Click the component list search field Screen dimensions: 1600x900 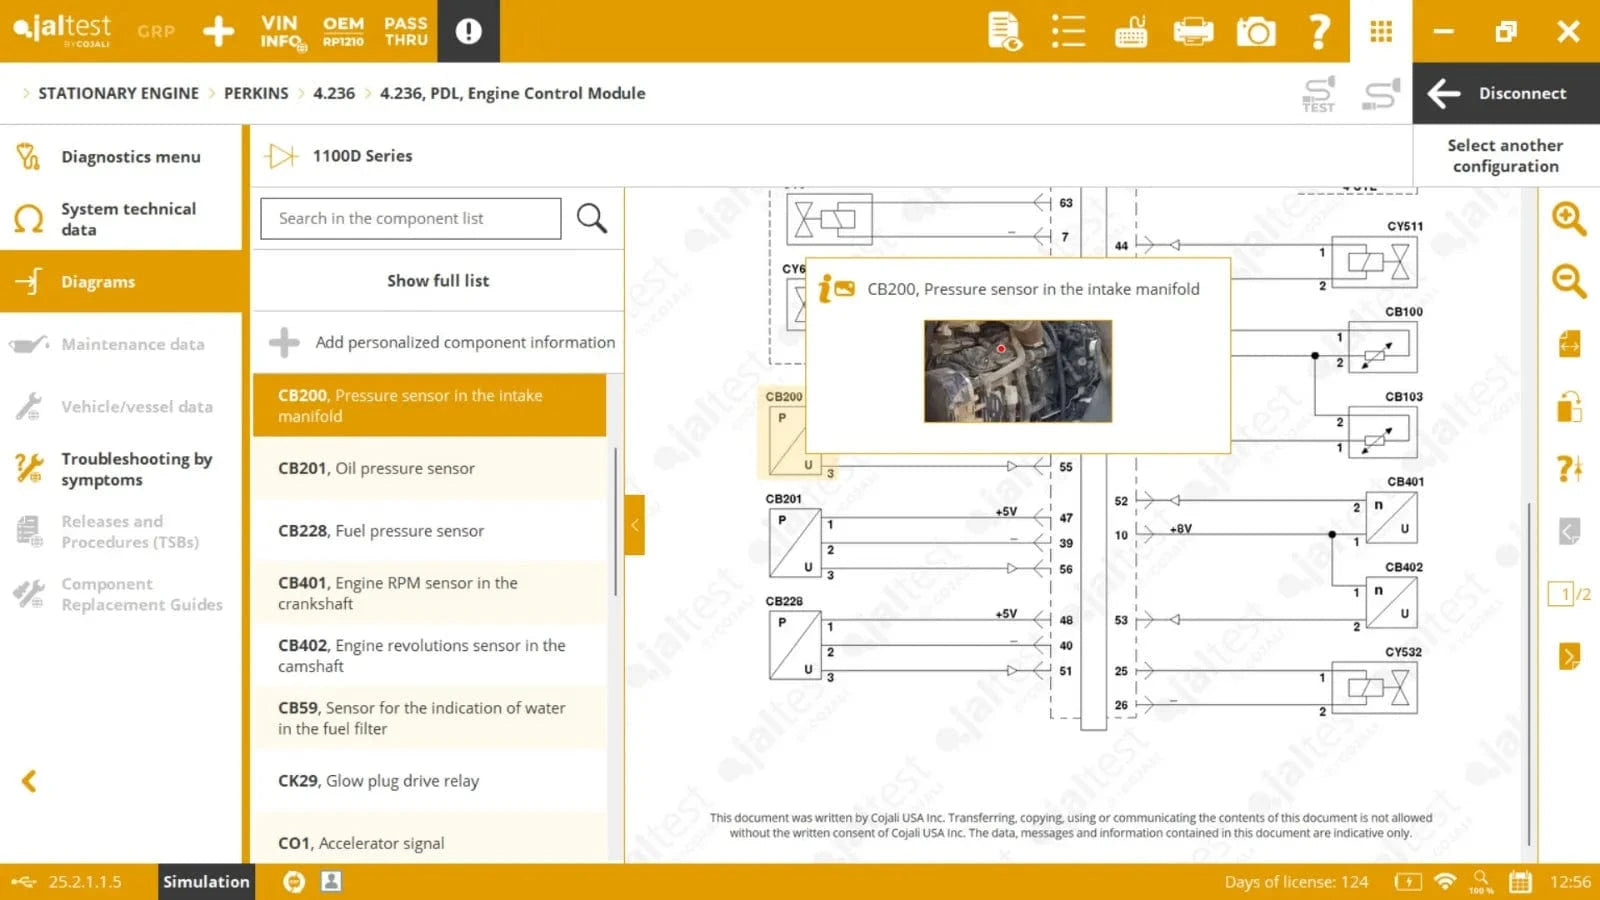pyautogui.click(x=411, y=218)
